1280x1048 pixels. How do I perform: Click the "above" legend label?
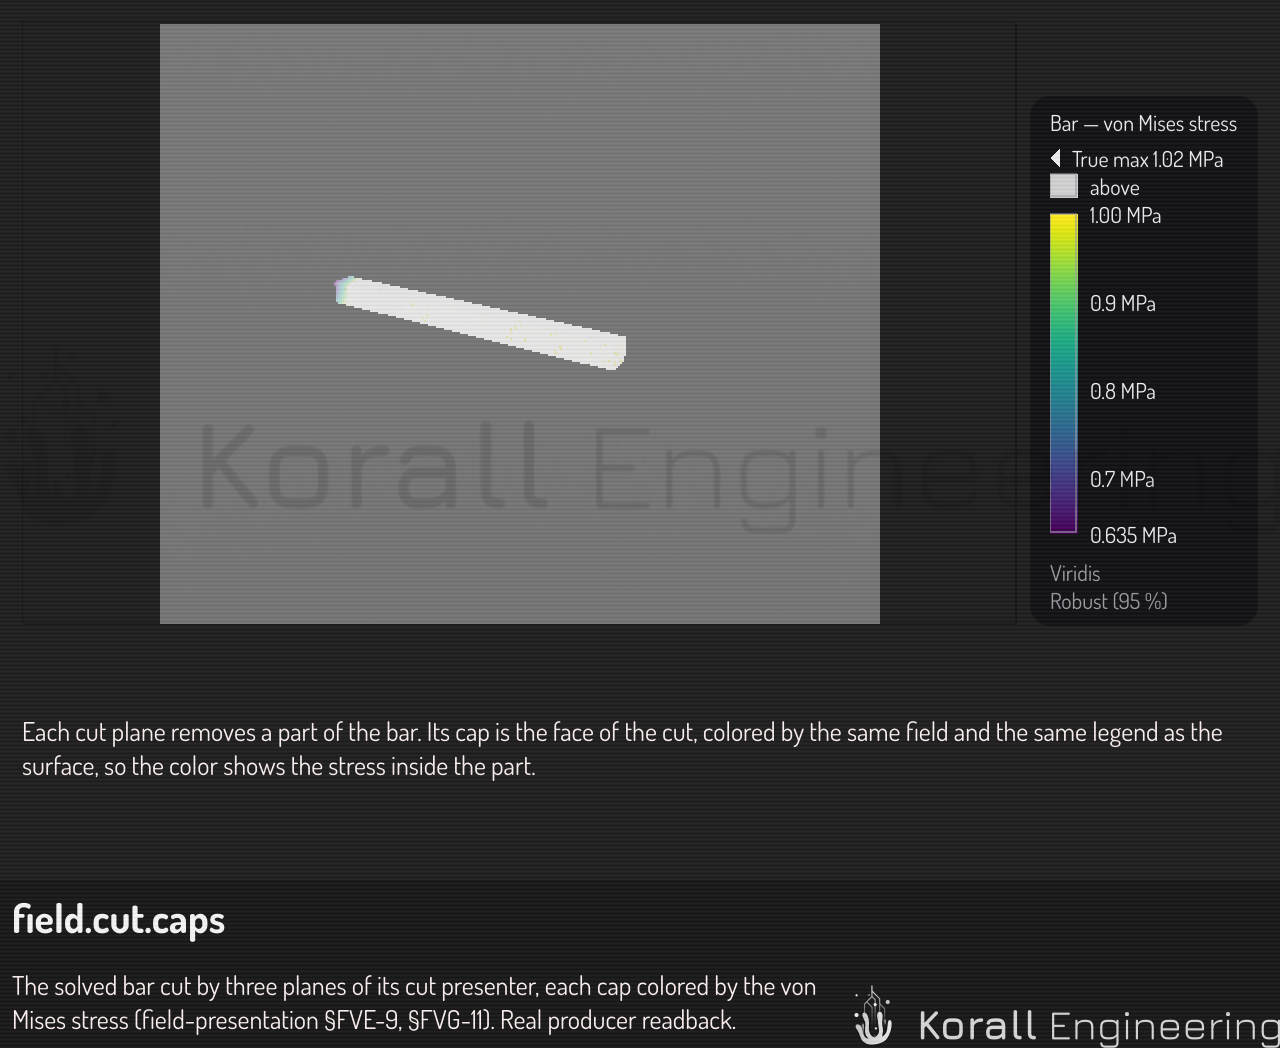(x=1114, y=188)
